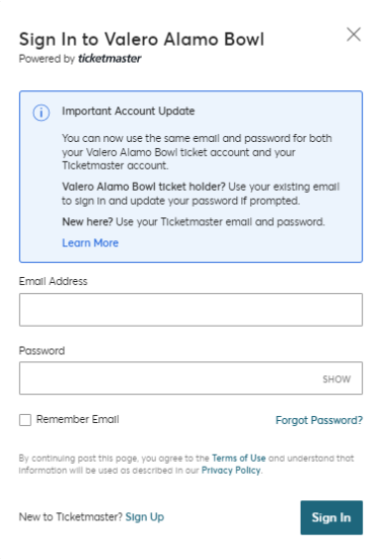Viewport: 379px width, 560px height.
Task: Open the Terms of Use link
Action: (239, 458)
